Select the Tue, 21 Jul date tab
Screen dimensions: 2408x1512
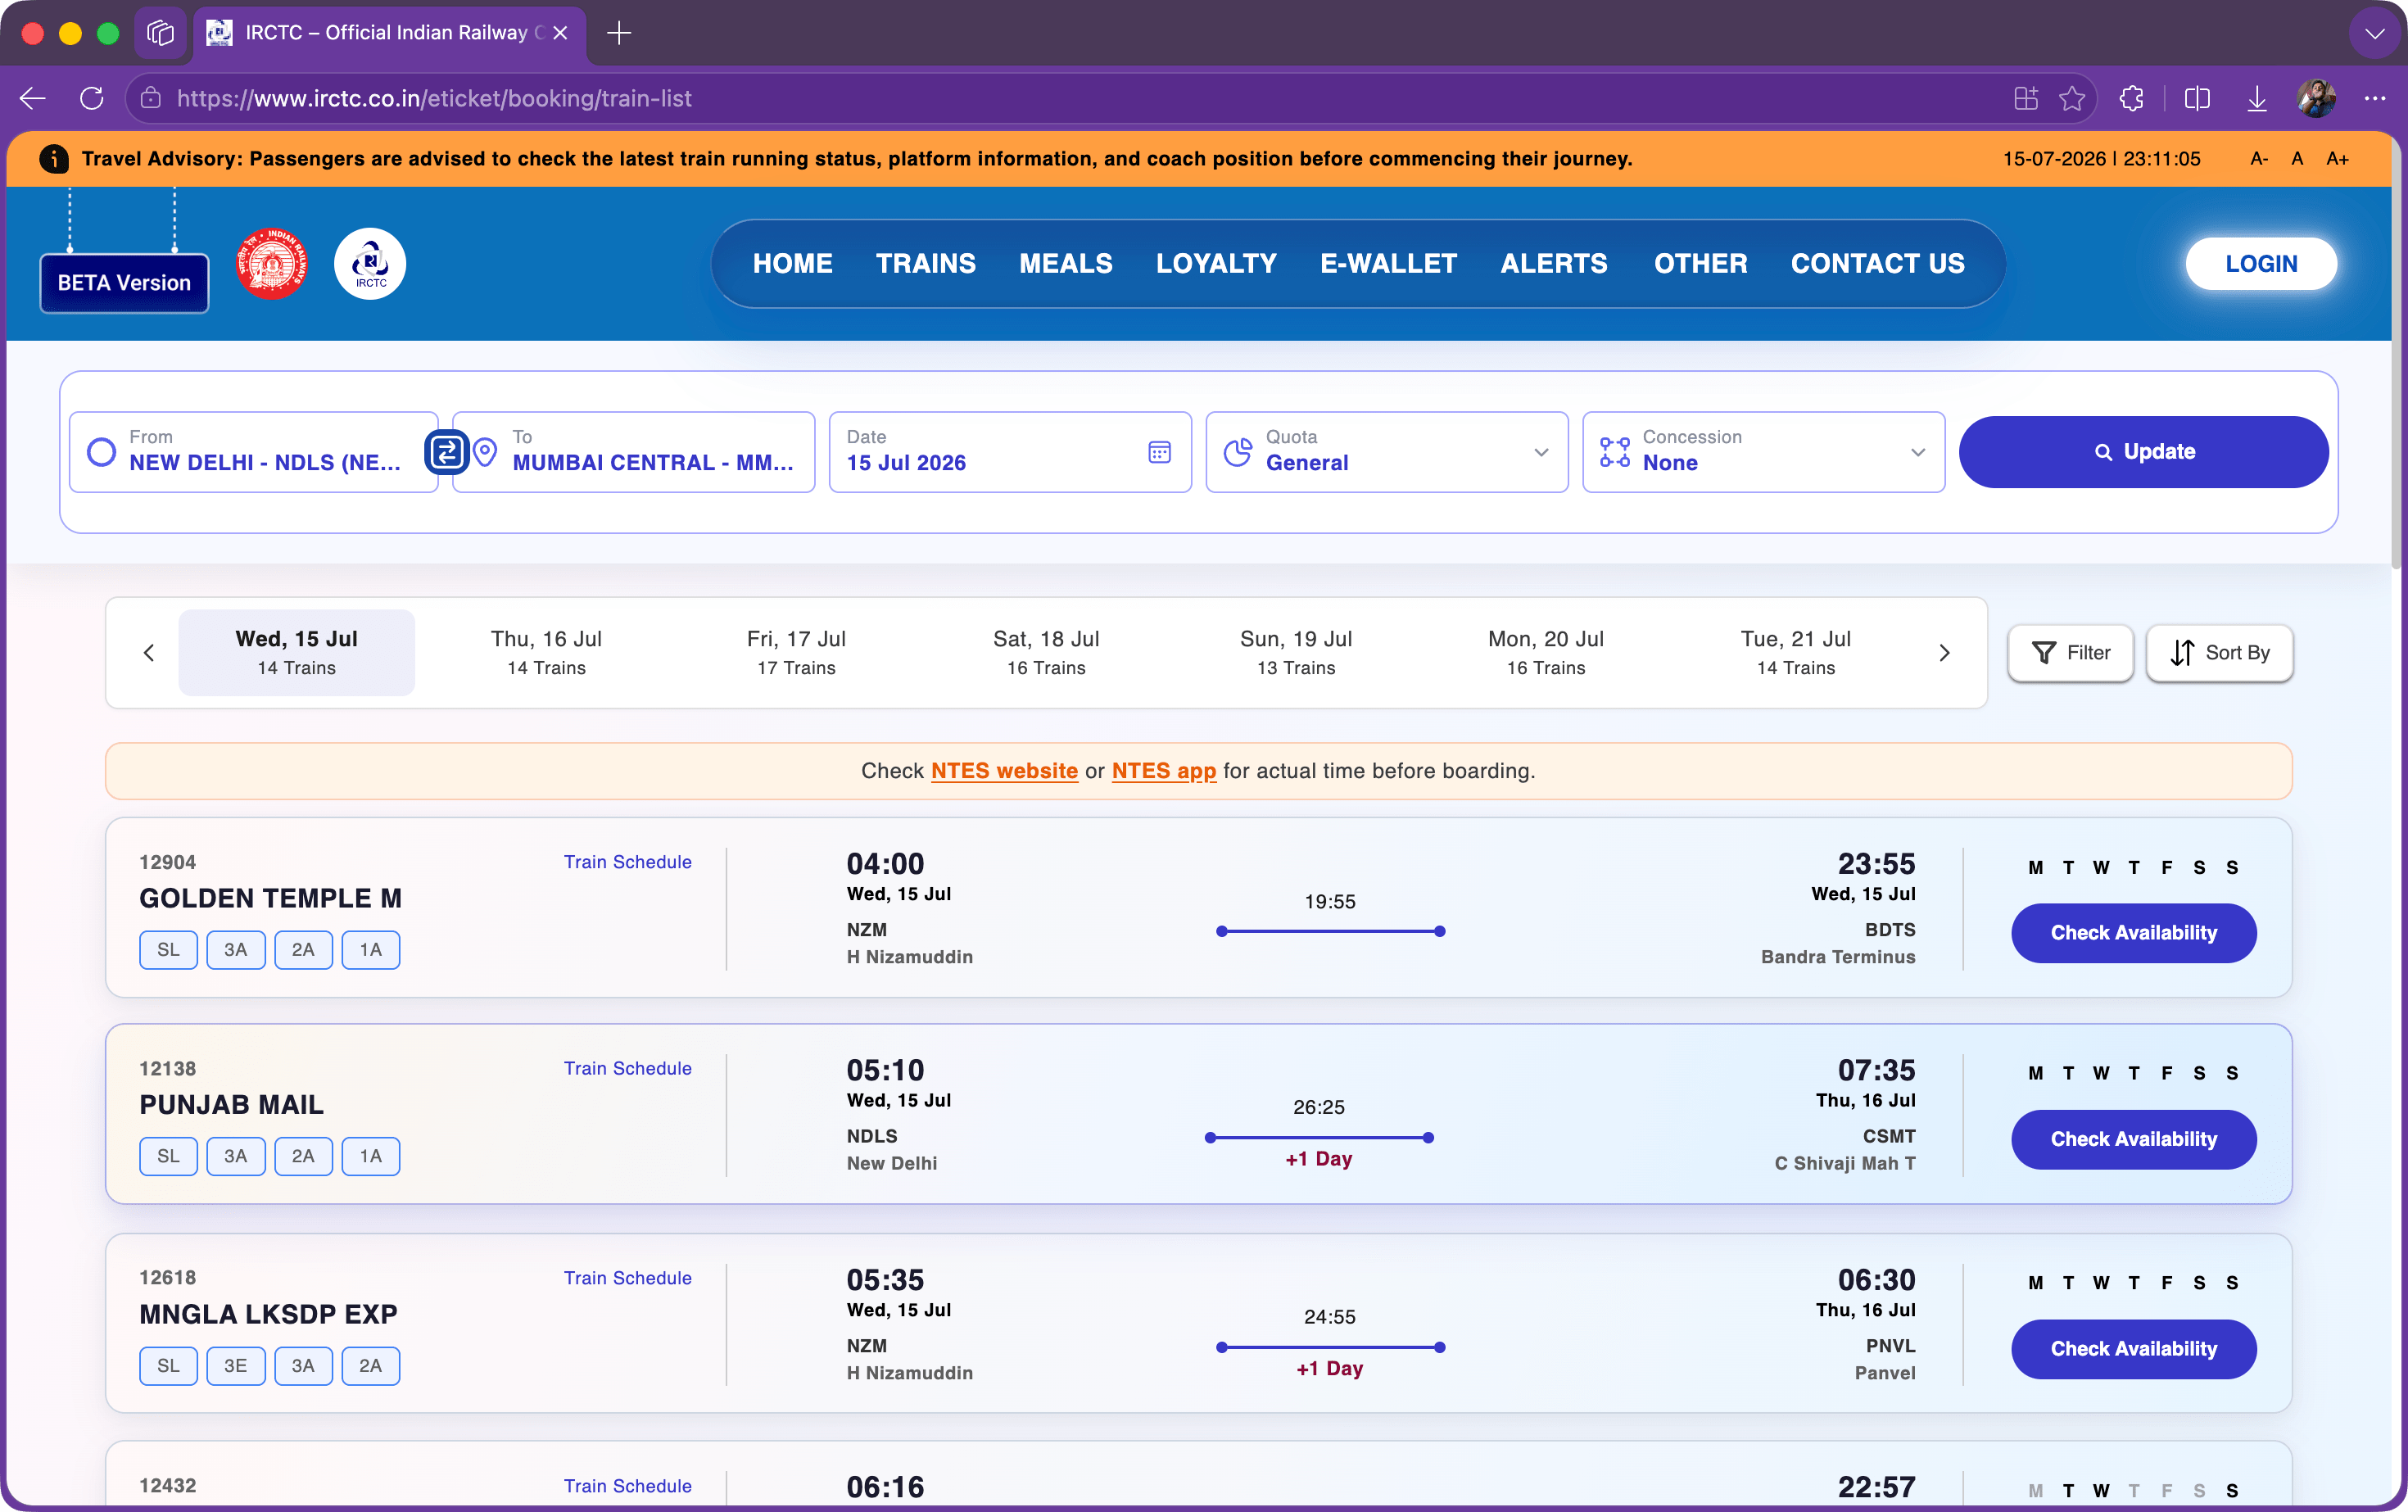pos(1796,653)
